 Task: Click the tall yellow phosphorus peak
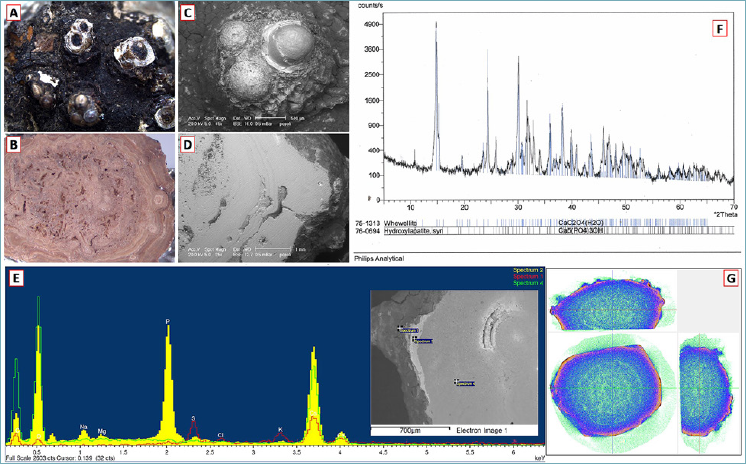[x=167, y=383]
